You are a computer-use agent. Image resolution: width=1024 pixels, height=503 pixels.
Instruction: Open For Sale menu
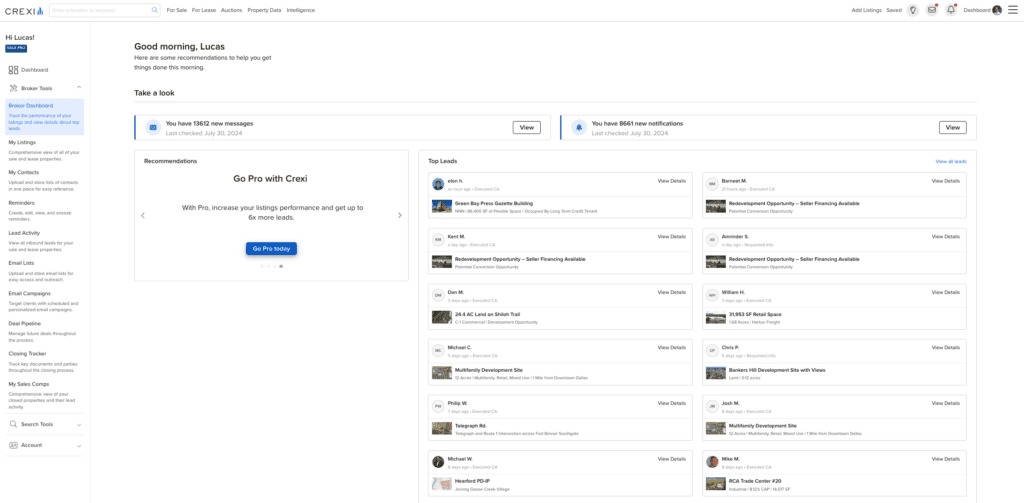177,10
